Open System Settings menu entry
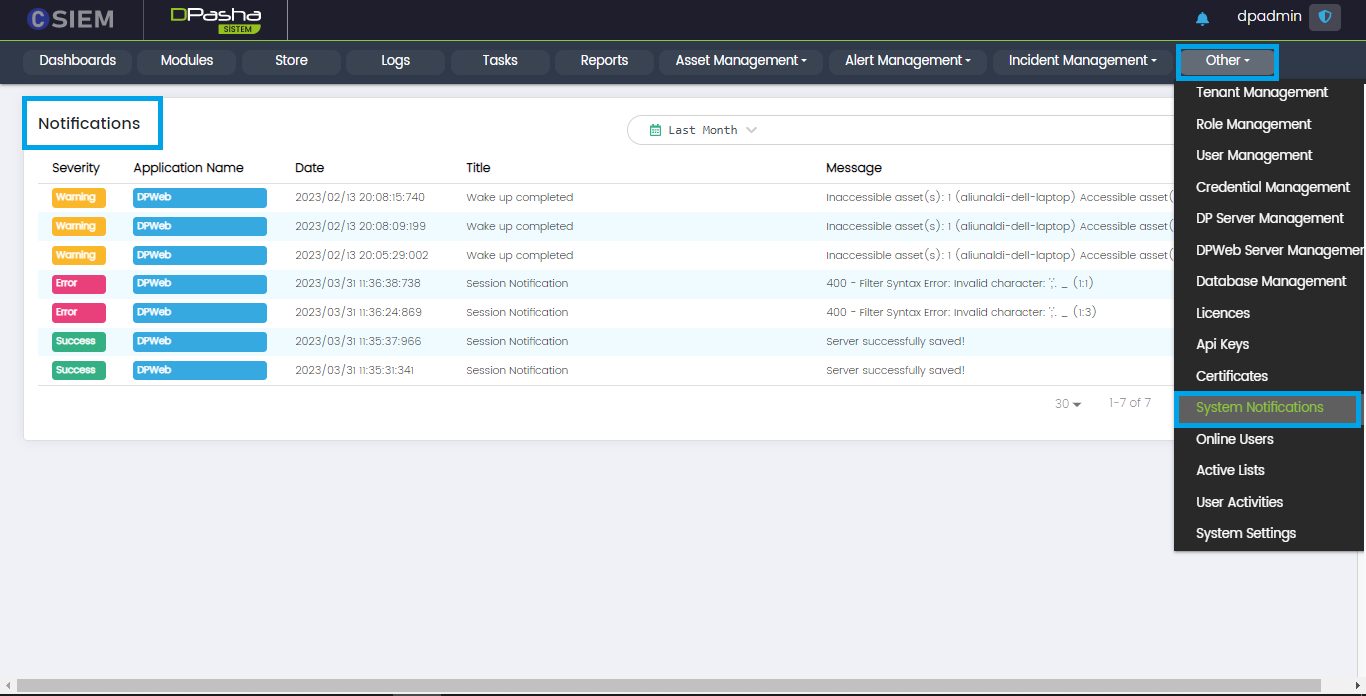 tap(1245, 534)
